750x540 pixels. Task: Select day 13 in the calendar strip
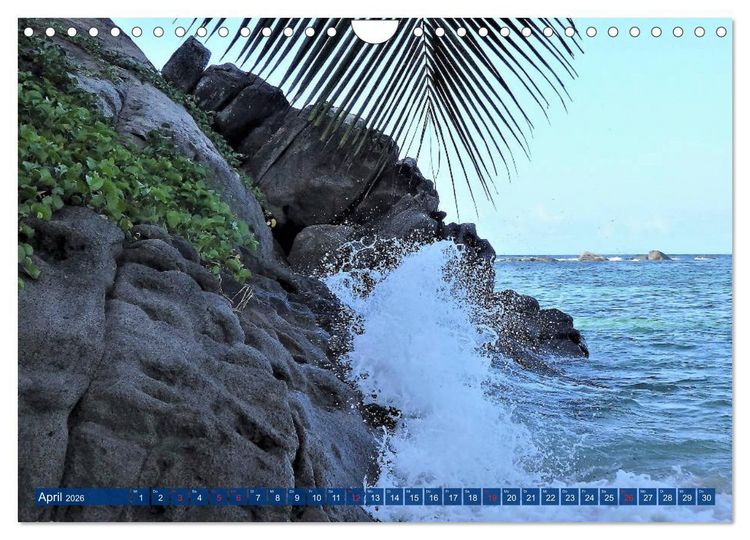pos(375,497)
